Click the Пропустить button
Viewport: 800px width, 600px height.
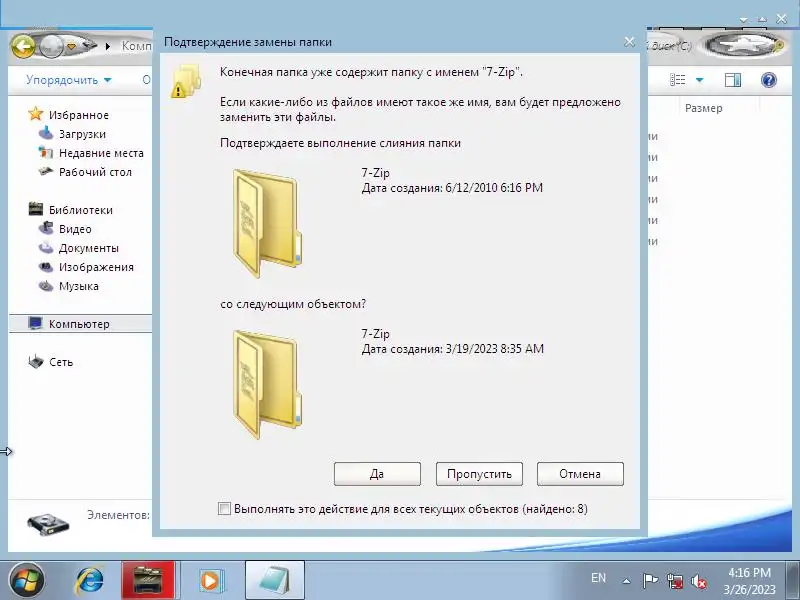[x=479, y=474]
